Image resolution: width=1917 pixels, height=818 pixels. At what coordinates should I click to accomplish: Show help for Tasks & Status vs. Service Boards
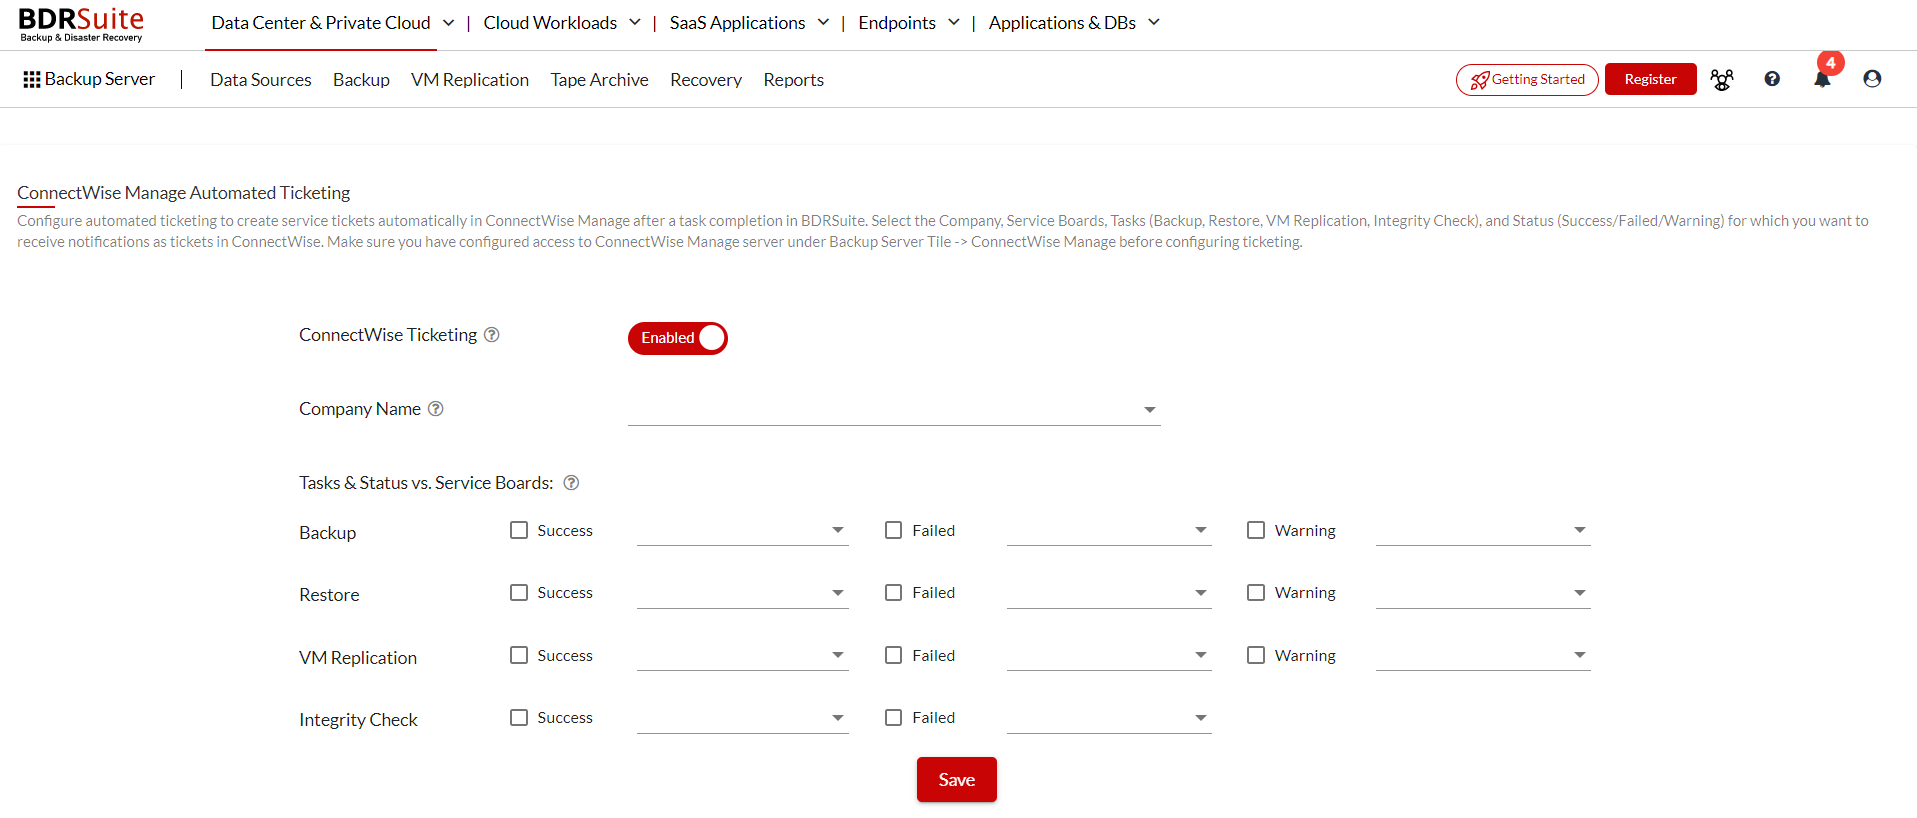click(x=571, y=483)
